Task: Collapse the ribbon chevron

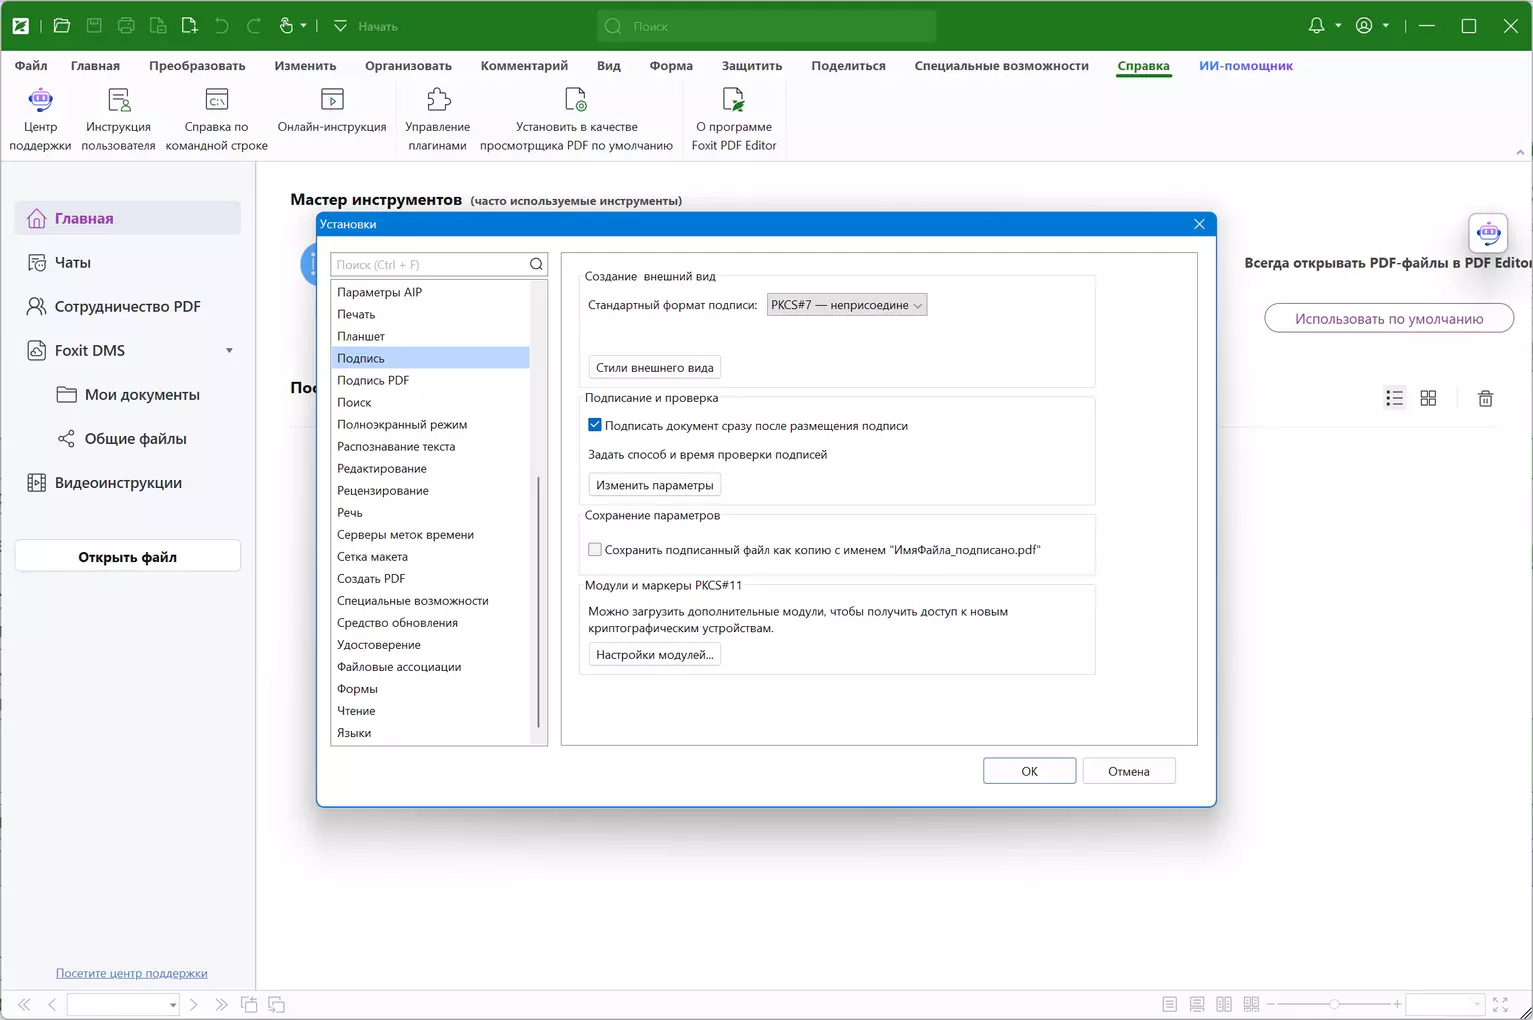Action: click(1520, 152)
